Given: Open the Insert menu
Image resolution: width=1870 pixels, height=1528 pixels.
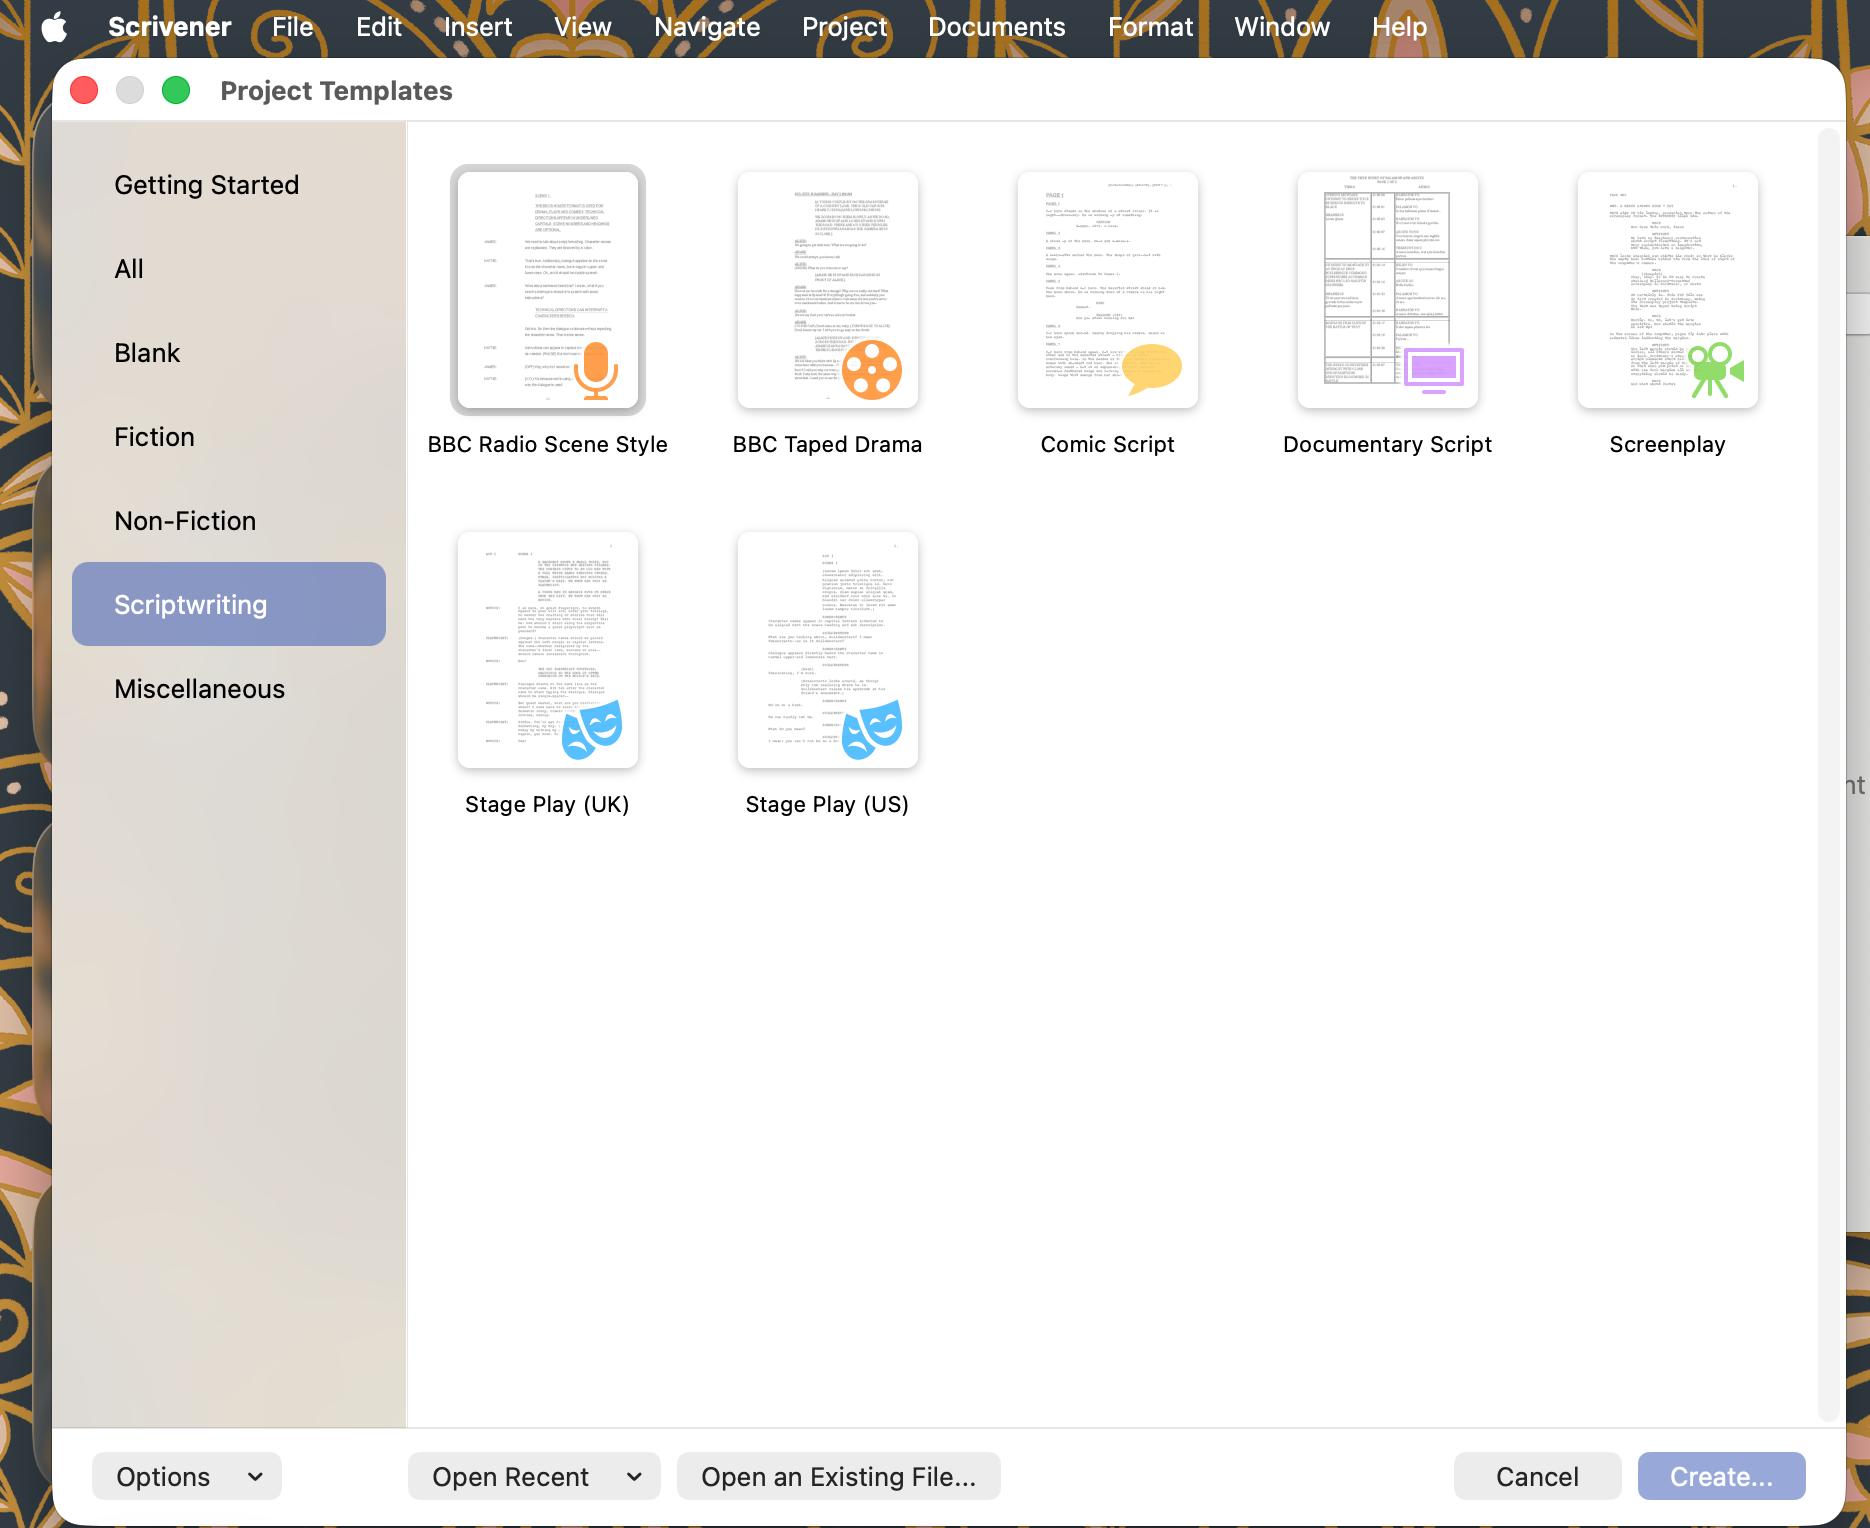Looking at the screenshot, I should point(478,27).
